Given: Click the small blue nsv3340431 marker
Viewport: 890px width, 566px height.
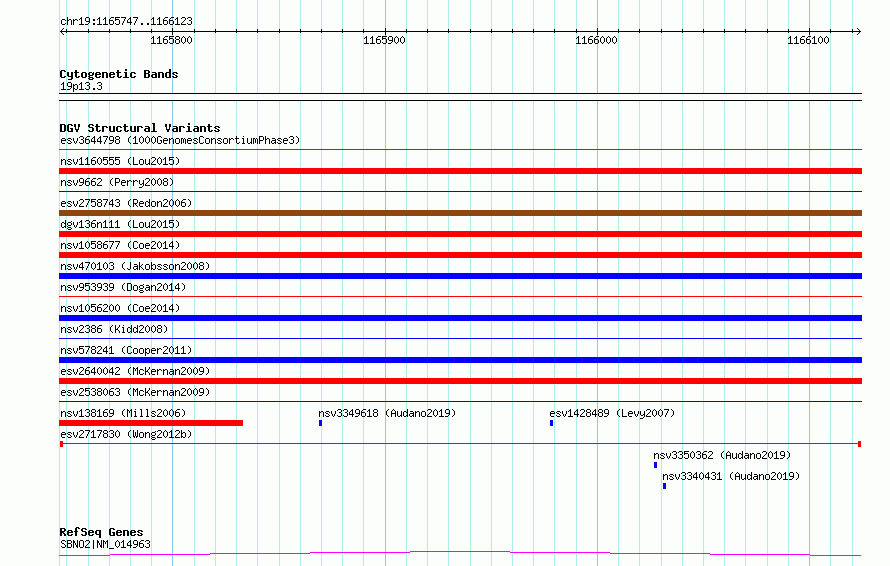Looking at the screenshot, I should [x=665, y=486].
